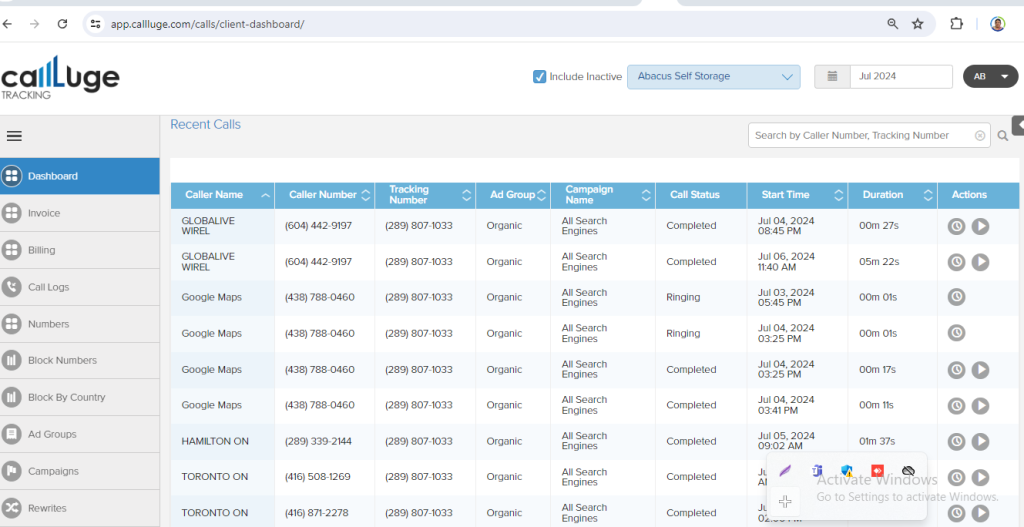Open the Campaigns sidebar section
The width and height of the screenshot is (1024, 527).
[53, 471]
